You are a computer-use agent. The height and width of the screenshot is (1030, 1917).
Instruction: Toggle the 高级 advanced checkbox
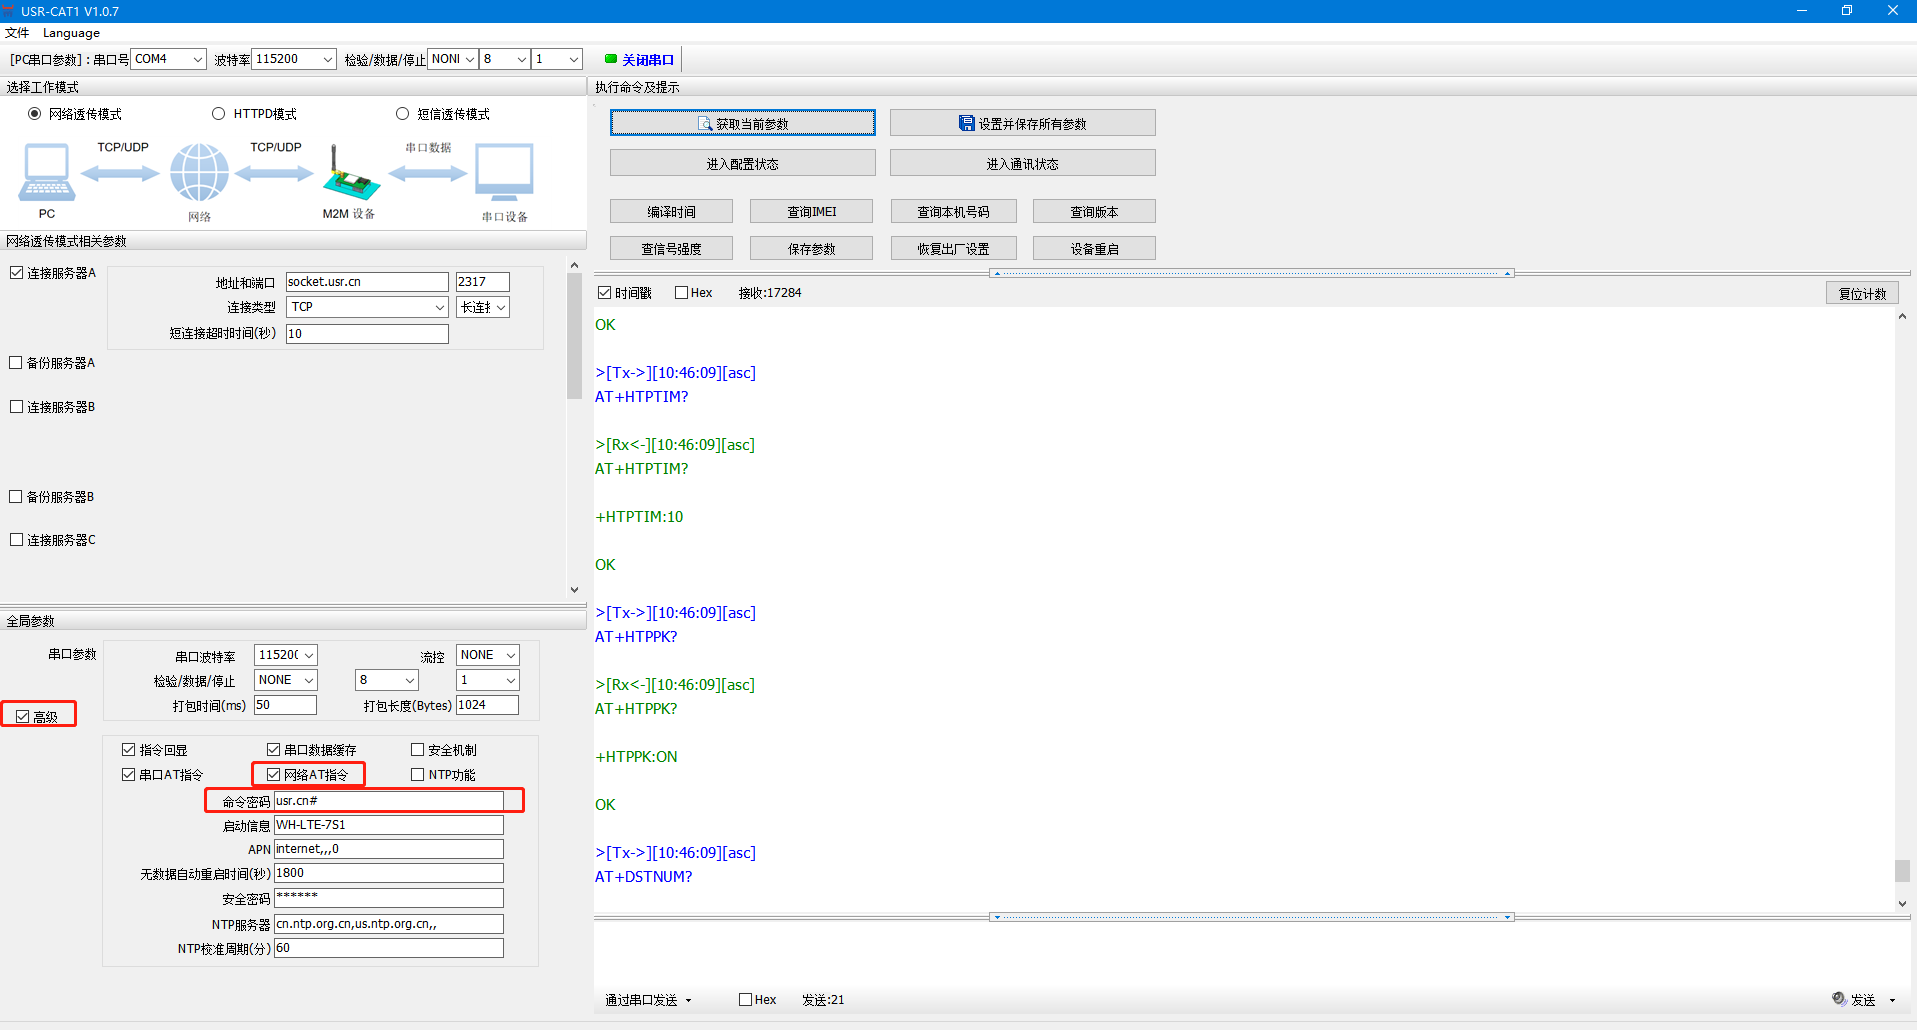pos(22,716)
